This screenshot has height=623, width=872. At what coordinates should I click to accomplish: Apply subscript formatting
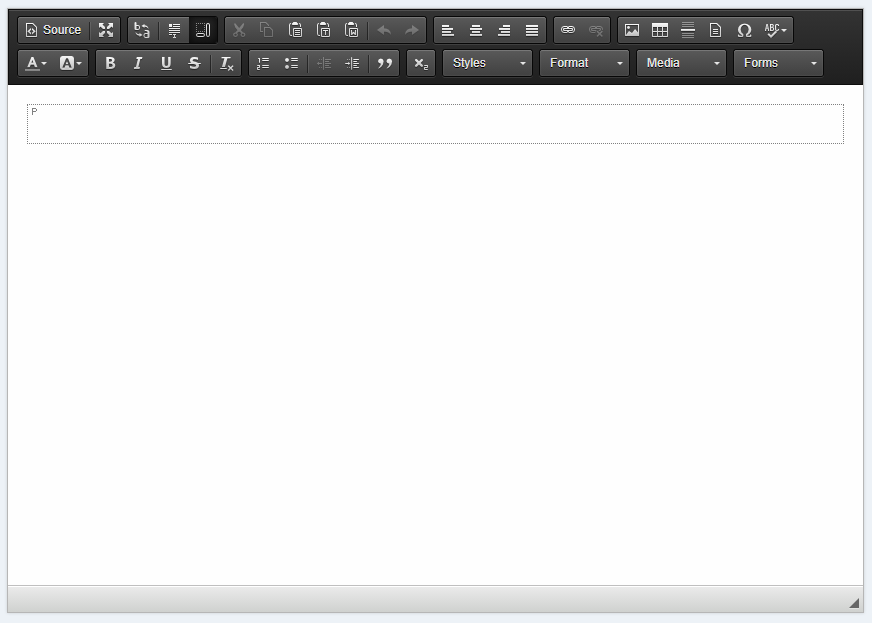[420, 62]
